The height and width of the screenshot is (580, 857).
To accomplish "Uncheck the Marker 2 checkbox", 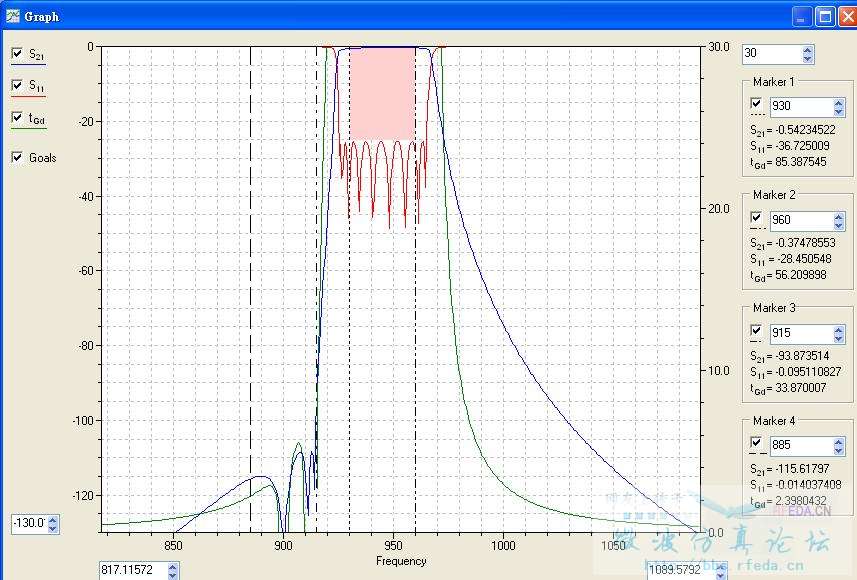I will pyautogui.click(x=756, y=217).
